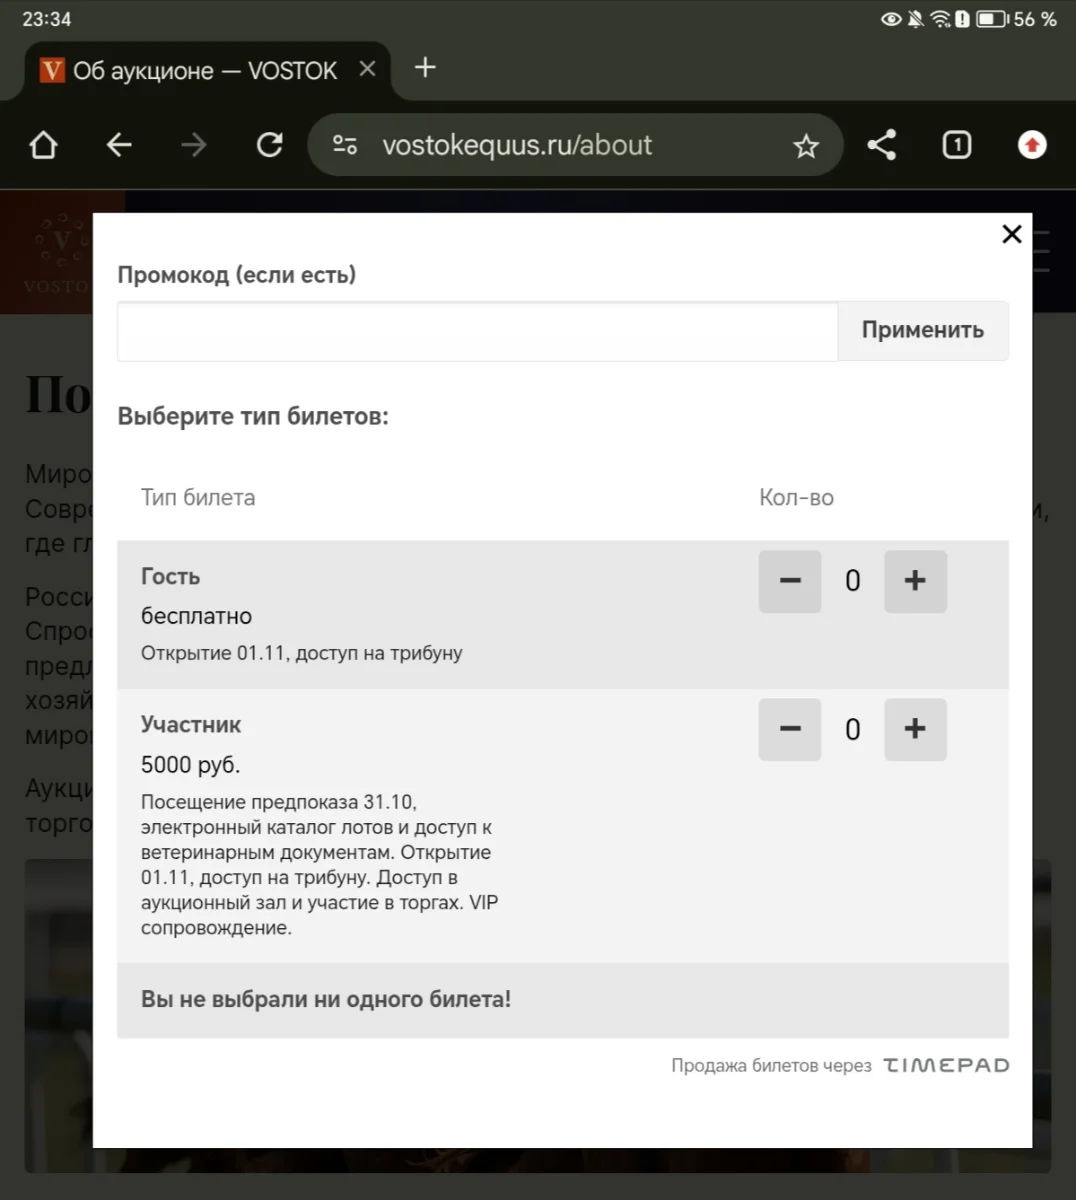Image resolution: width=1076 pixels, height=1200 pixels.
Task: Click the 23:34 clock
Action: (x=47, y=19)
